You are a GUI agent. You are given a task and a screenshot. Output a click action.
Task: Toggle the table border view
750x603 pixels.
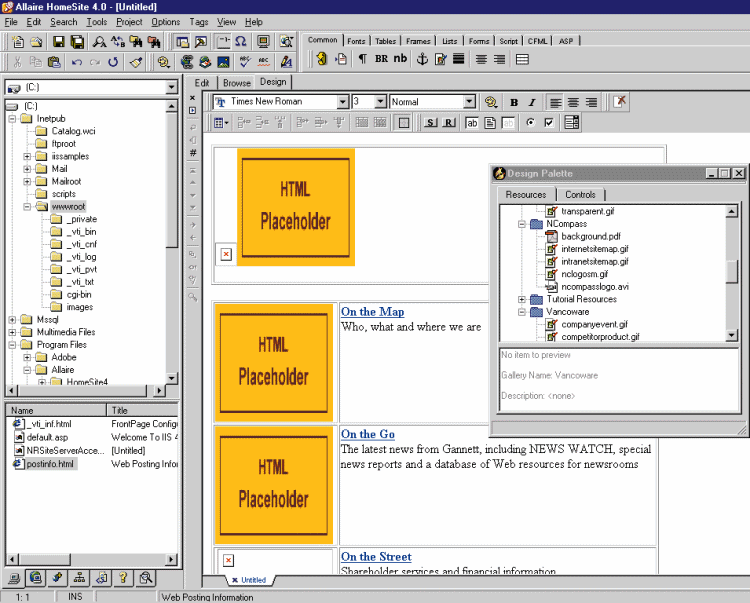coord(404,123)
